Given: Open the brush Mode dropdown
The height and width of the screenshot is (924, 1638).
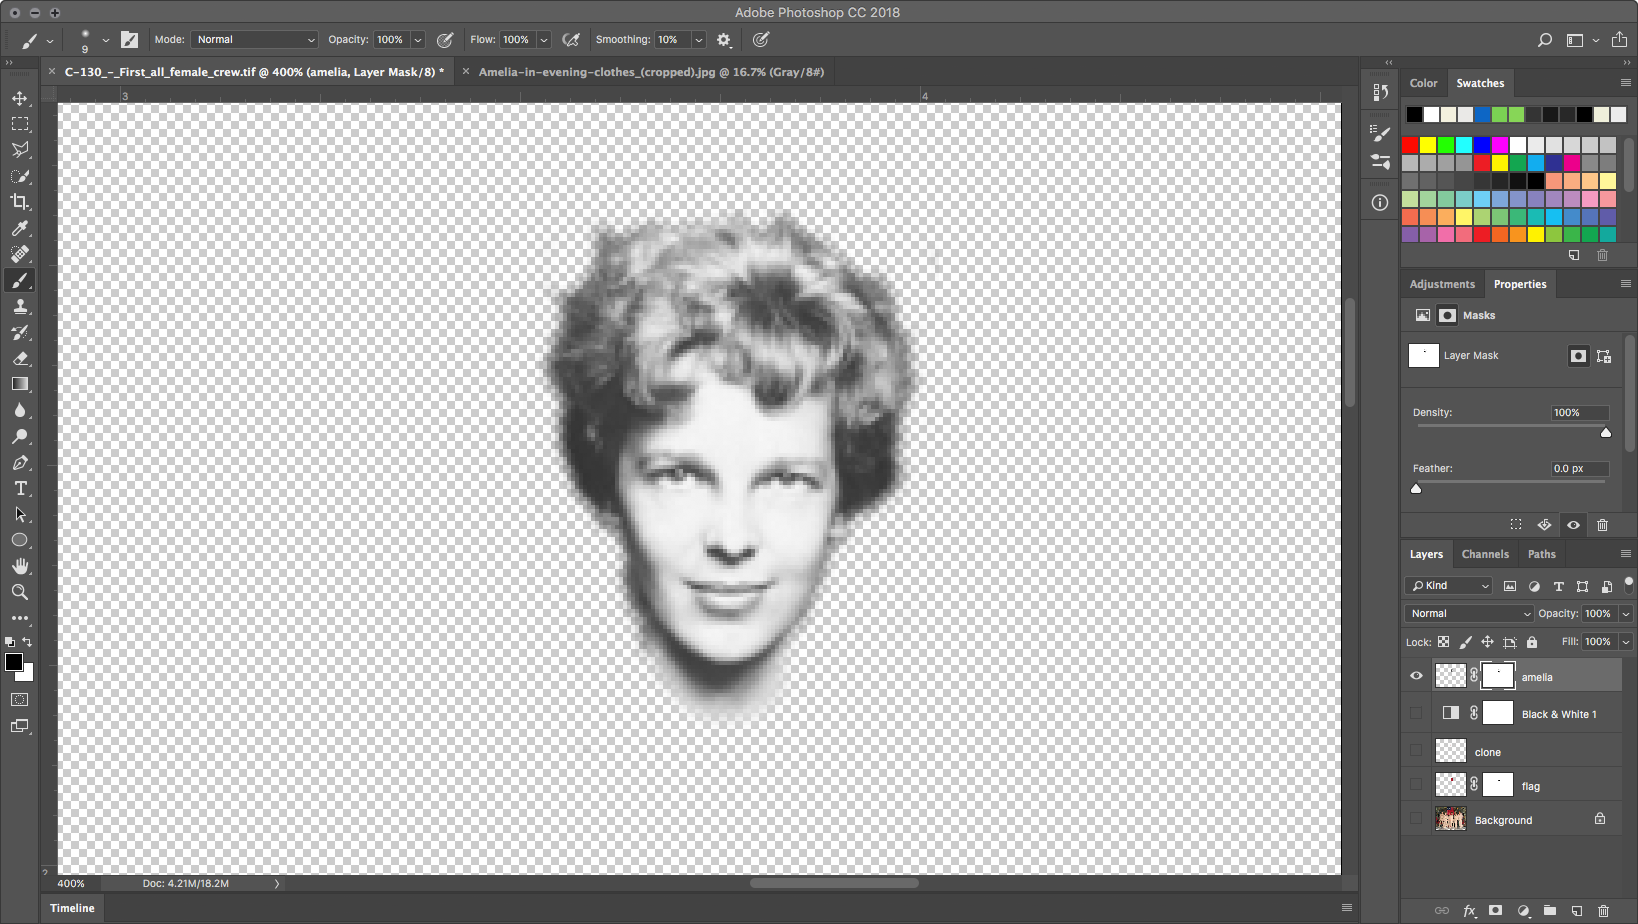Looking at the screenshot, I should click(255, 40).
